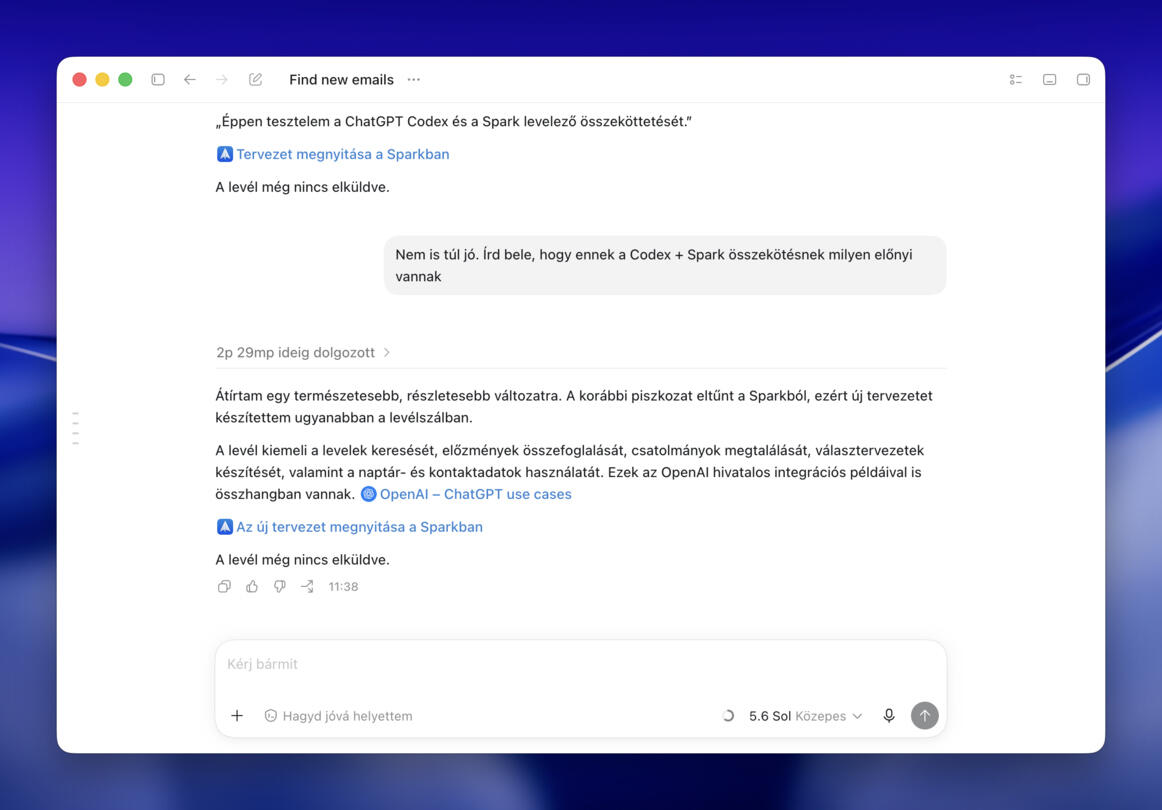Give thumbs down to the response
This screenshot has width=1162, height=810.
[x=279, y=587]
